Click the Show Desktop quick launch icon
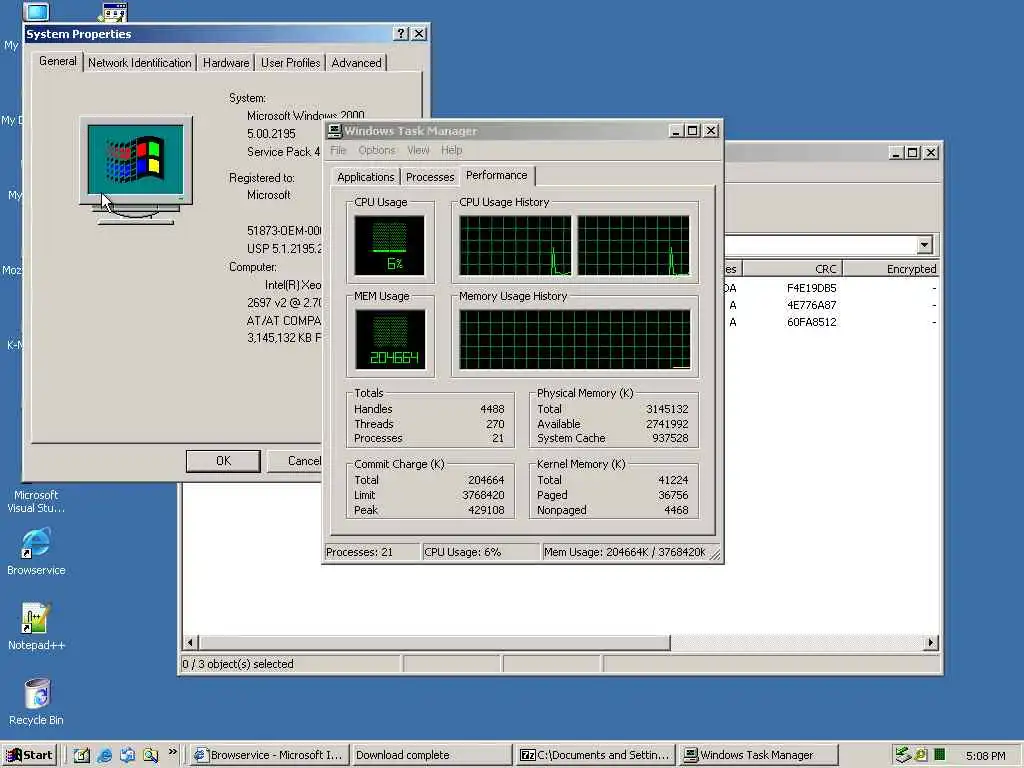Screen dimensions: 1024x768 [82, 755]
